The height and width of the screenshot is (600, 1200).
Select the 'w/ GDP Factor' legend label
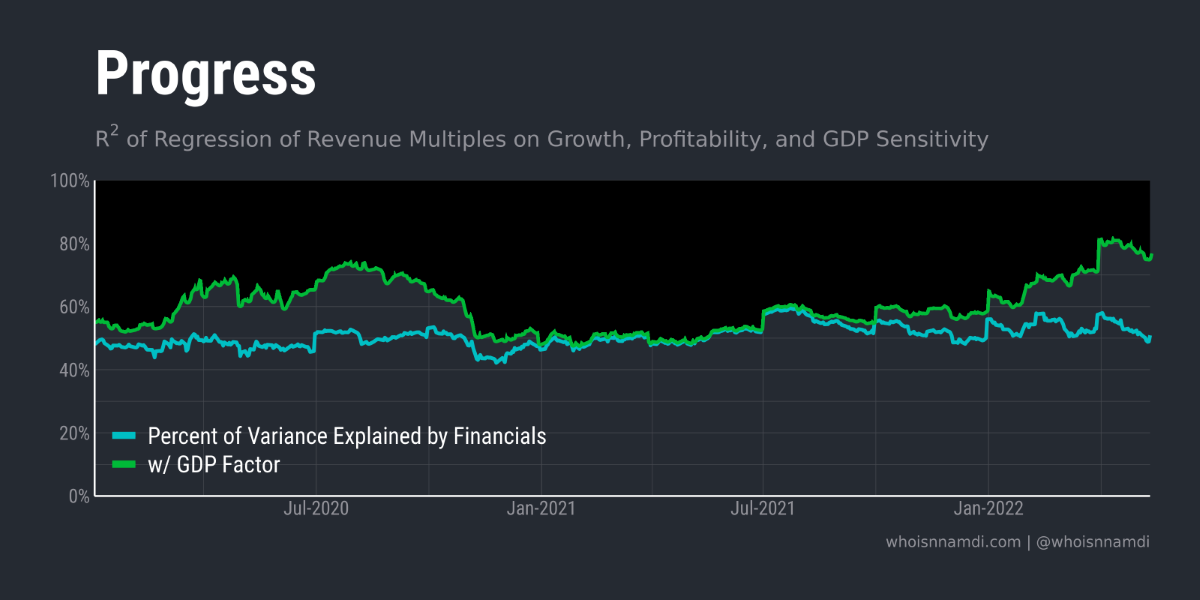(x=214, y=463)
